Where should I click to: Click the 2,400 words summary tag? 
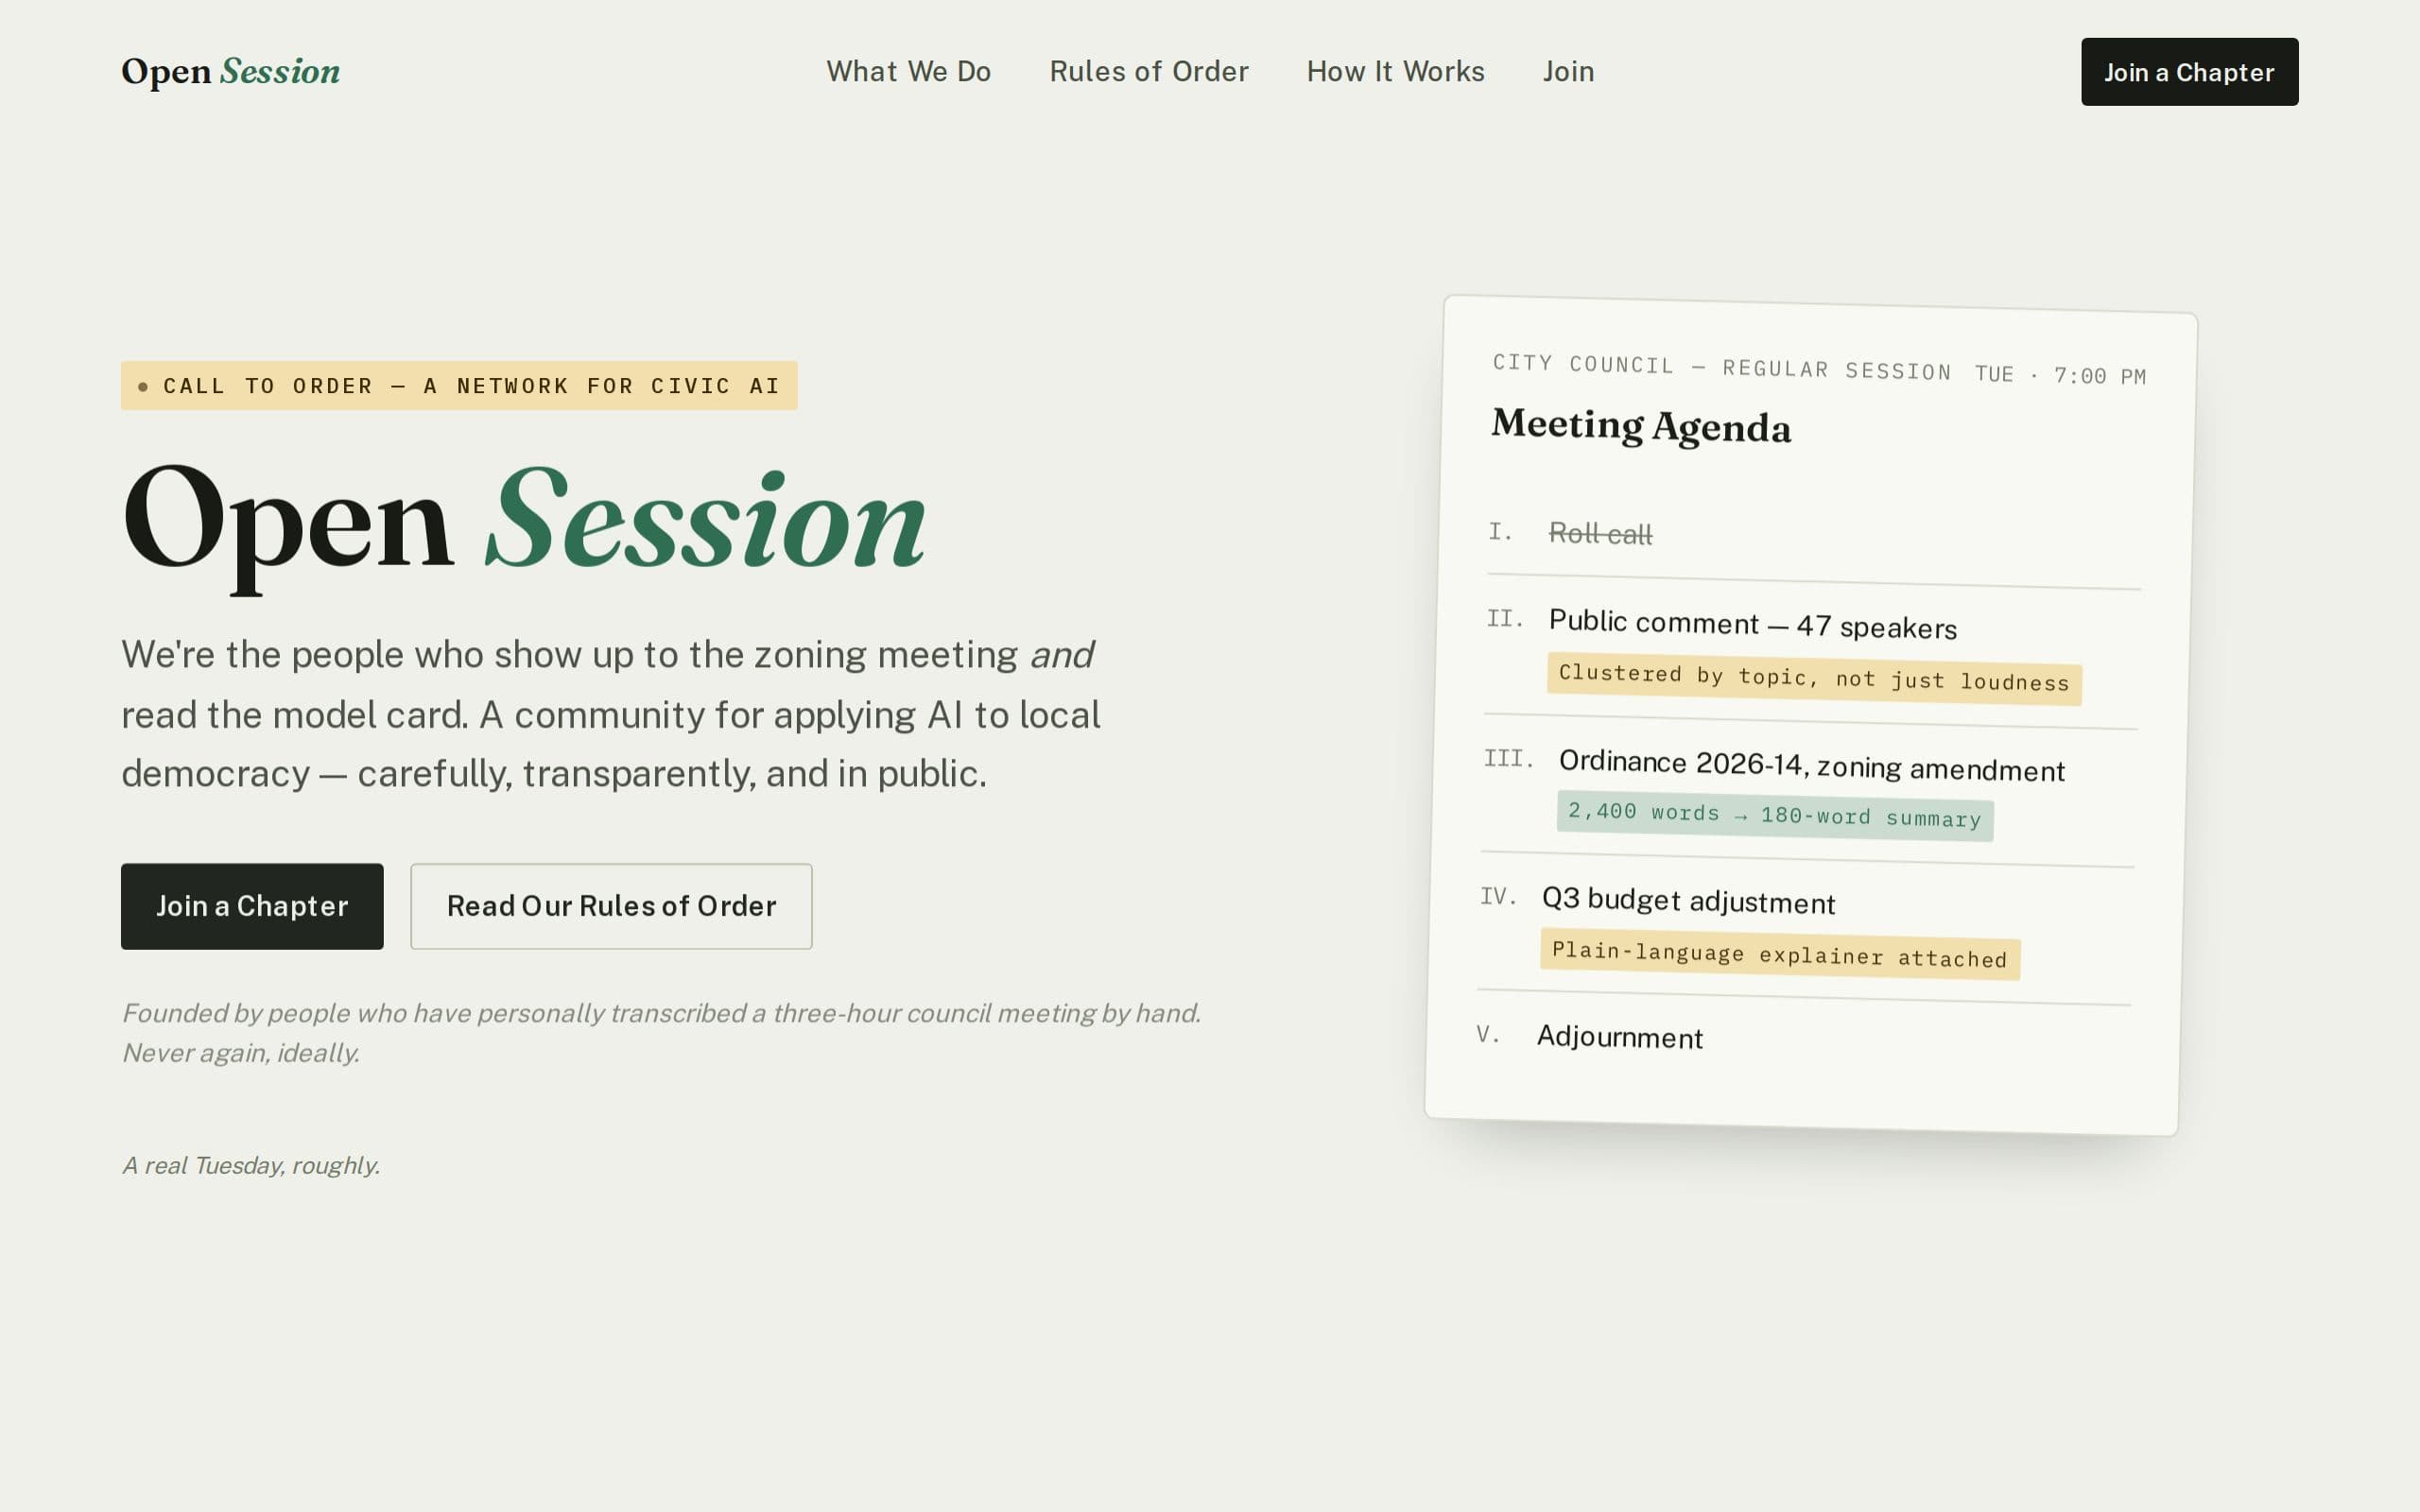(x=1775, y=815)
